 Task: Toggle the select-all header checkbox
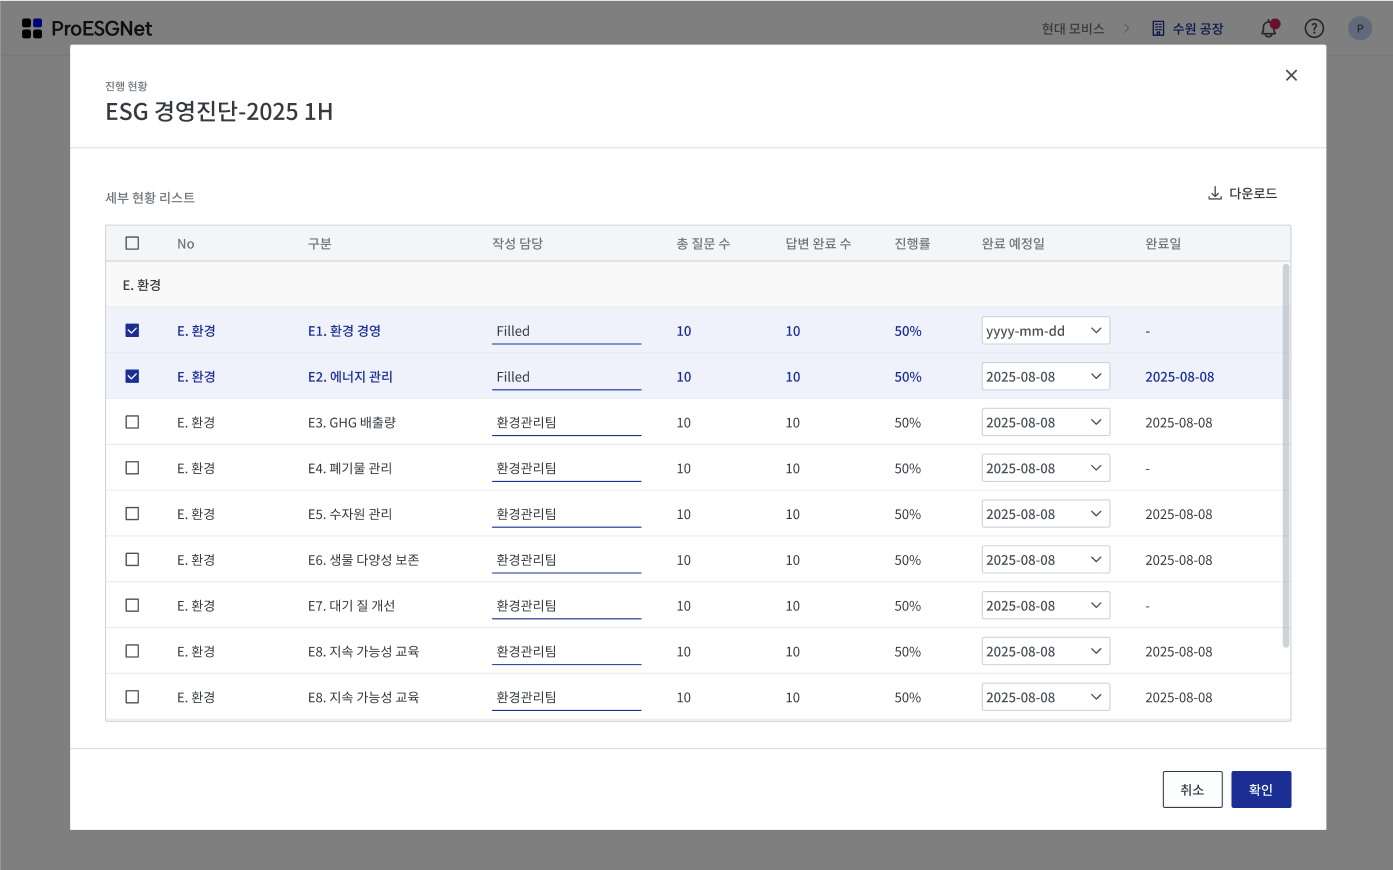click(132, 243)
